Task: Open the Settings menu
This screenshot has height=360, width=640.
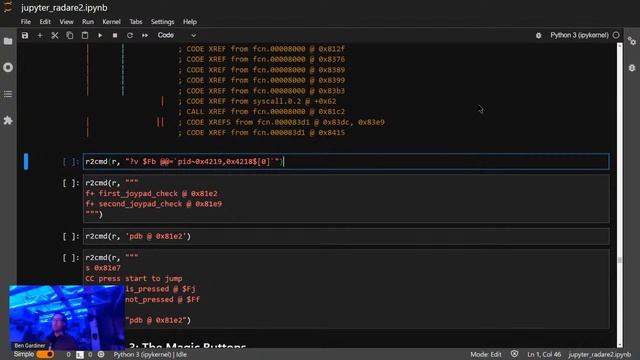Action: click(162, 22)
